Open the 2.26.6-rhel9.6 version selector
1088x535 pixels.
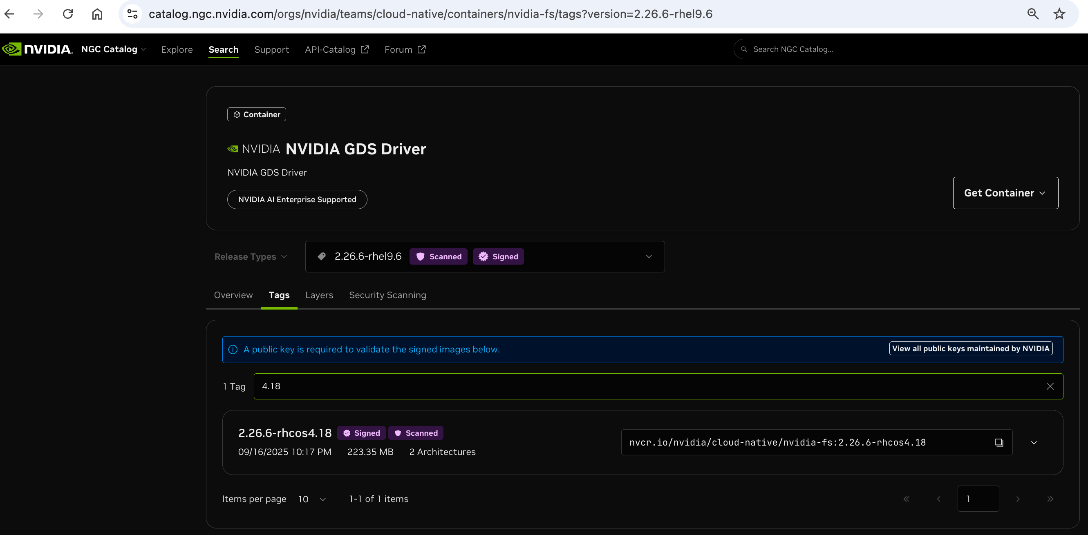tap(484, 257)
